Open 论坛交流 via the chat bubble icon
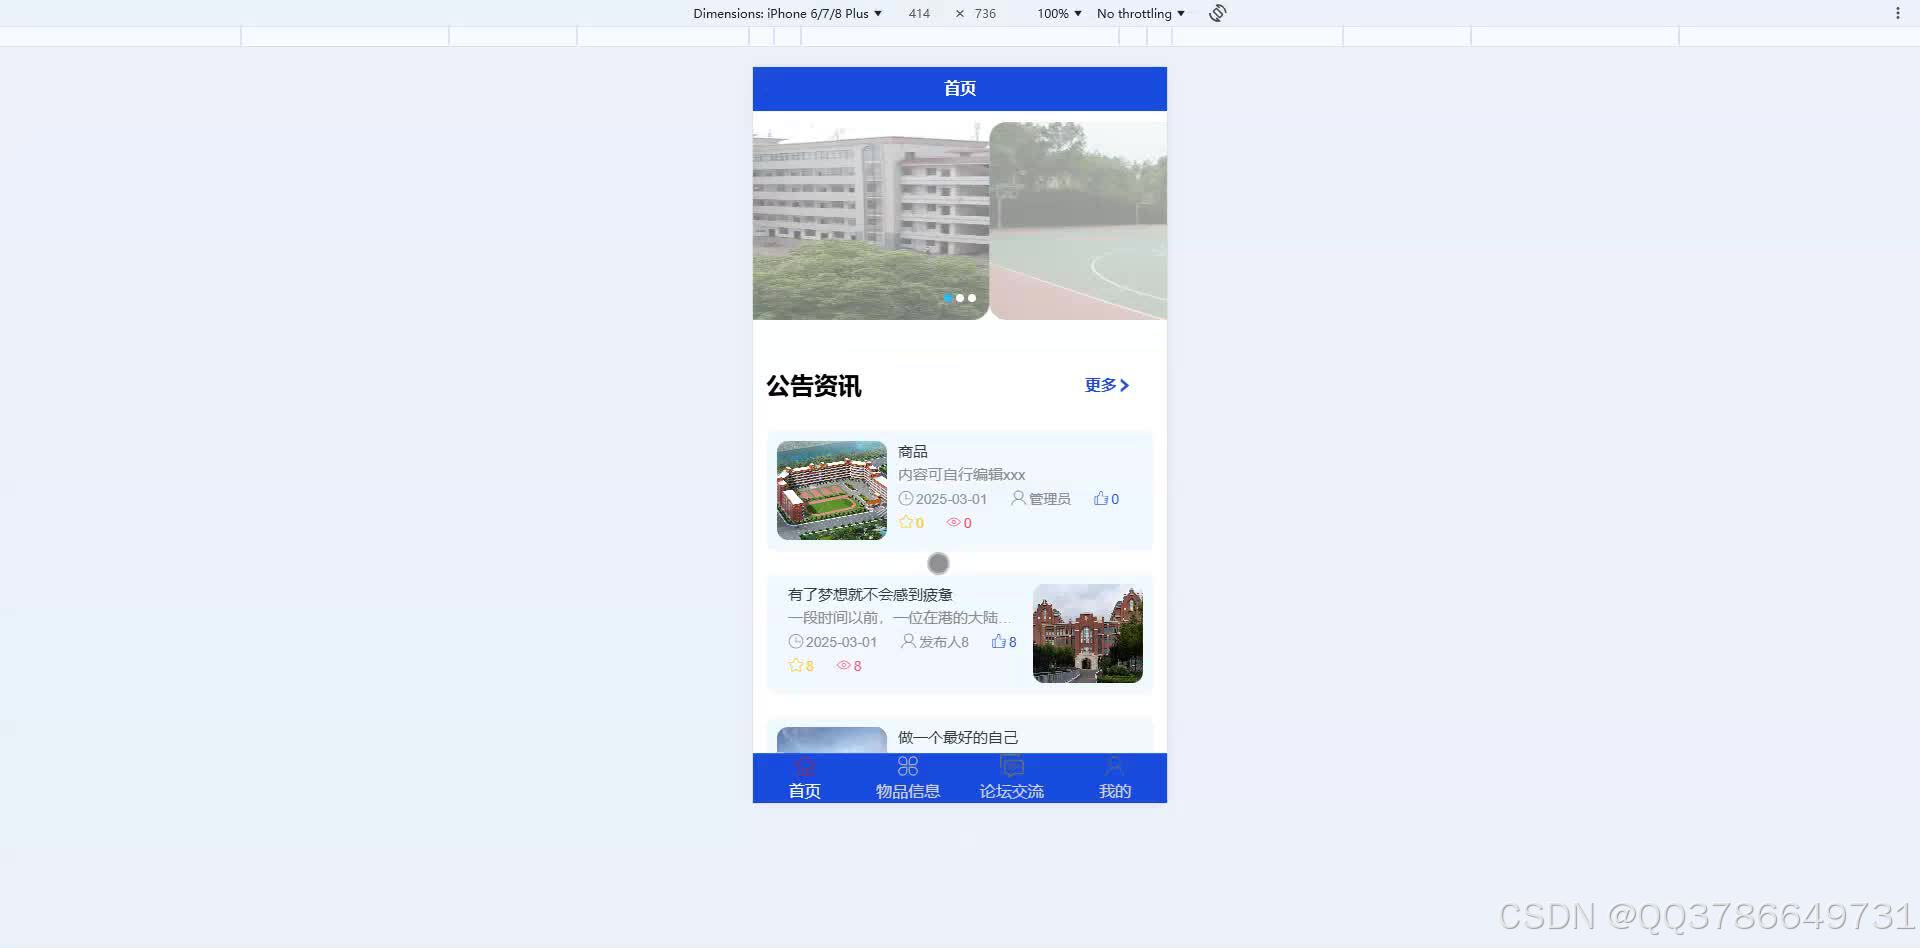 (x=1011, y=766)
